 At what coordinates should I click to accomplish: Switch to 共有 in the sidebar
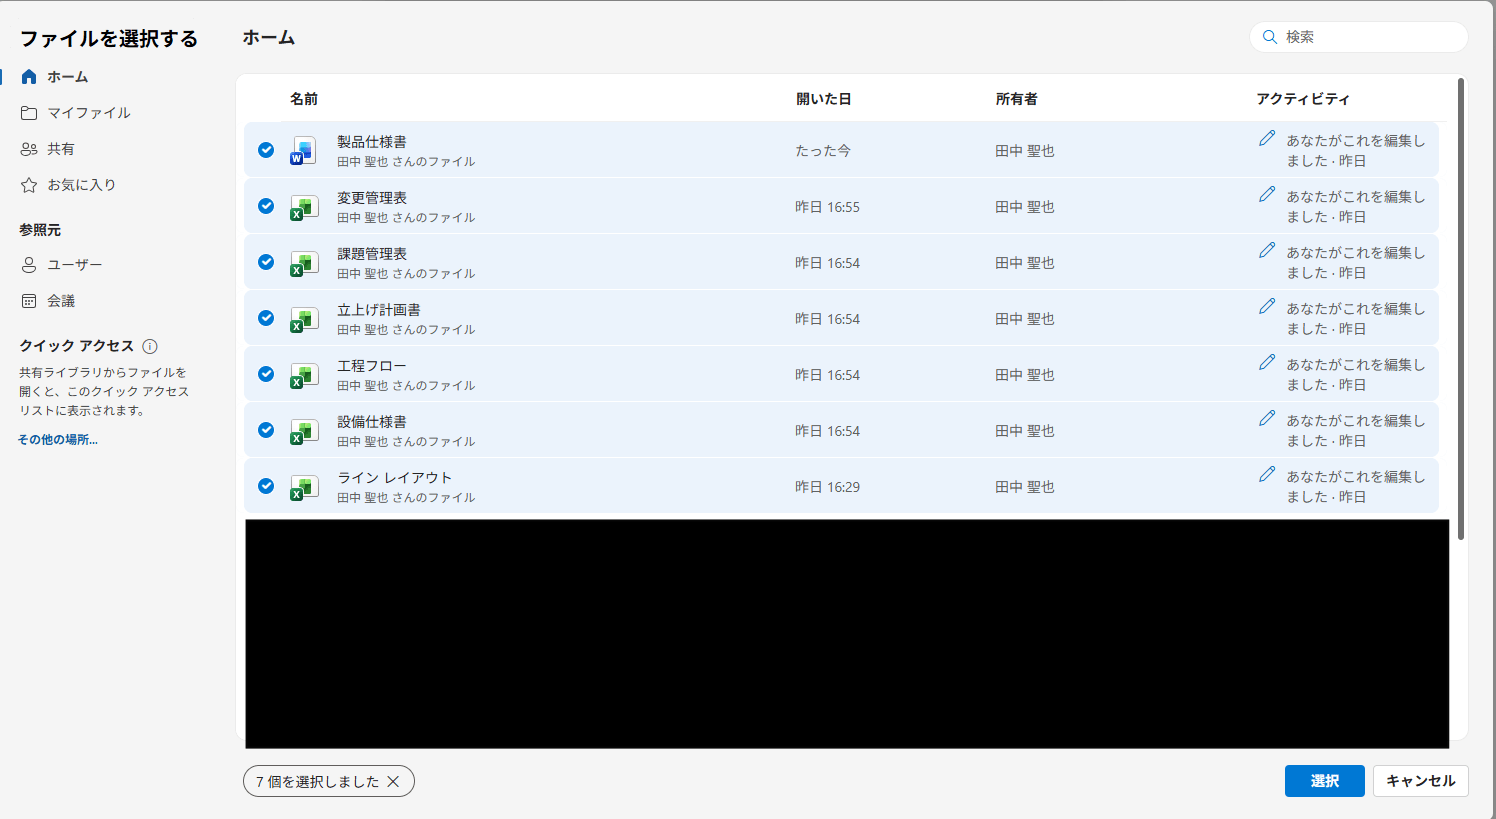click(61, 149)
